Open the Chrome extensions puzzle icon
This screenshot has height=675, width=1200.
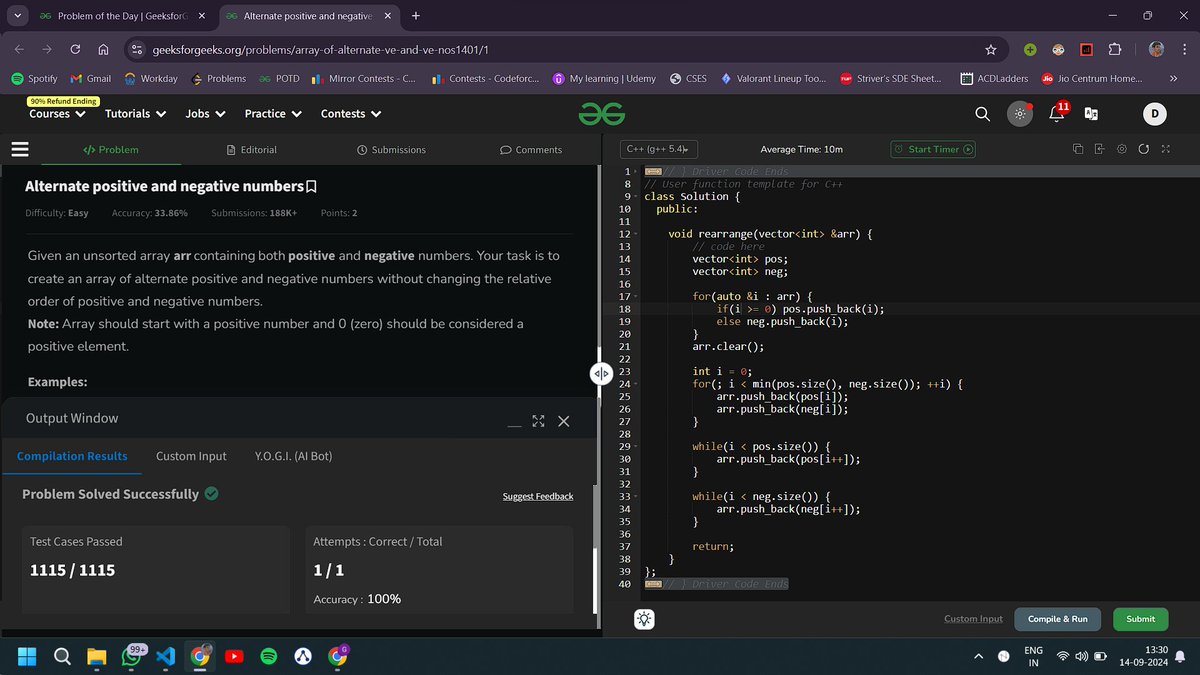coord(1116,49)
